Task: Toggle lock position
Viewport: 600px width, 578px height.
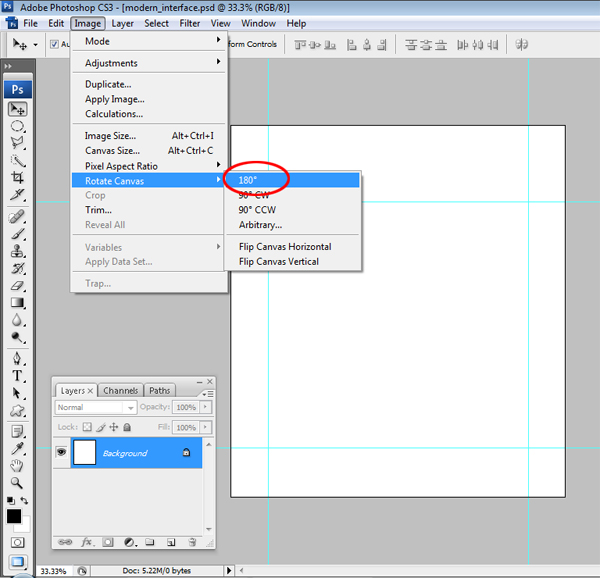Action: click(x=114, y=427)
